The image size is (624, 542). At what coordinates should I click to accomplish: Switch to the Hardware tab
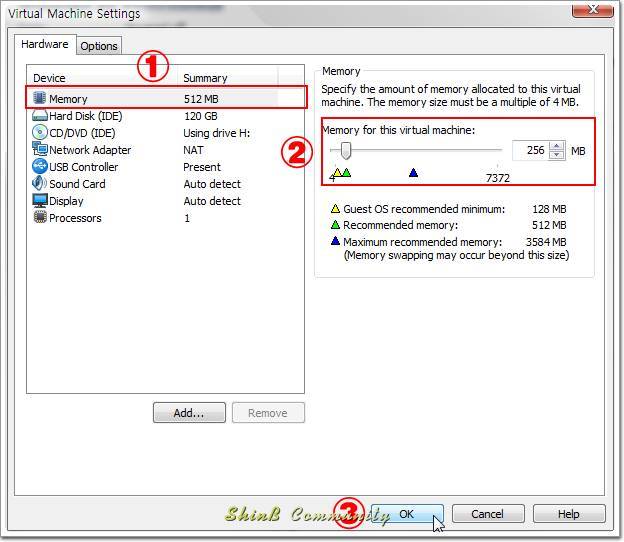click(45, 44)
